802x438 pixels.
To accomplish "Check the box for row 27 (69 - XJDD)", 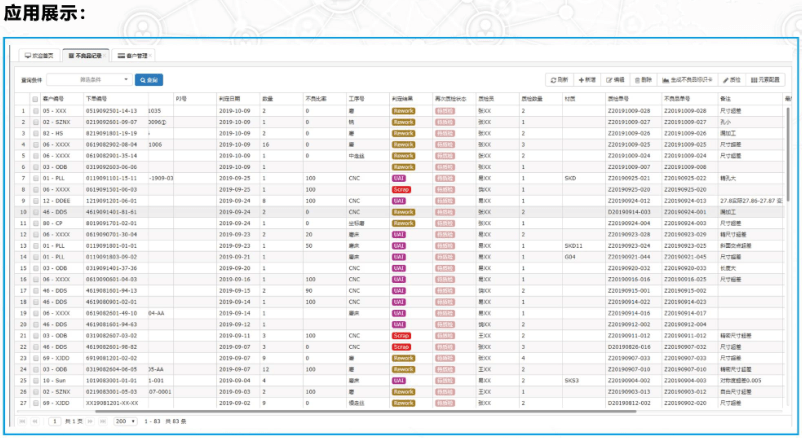I will 35,403.
